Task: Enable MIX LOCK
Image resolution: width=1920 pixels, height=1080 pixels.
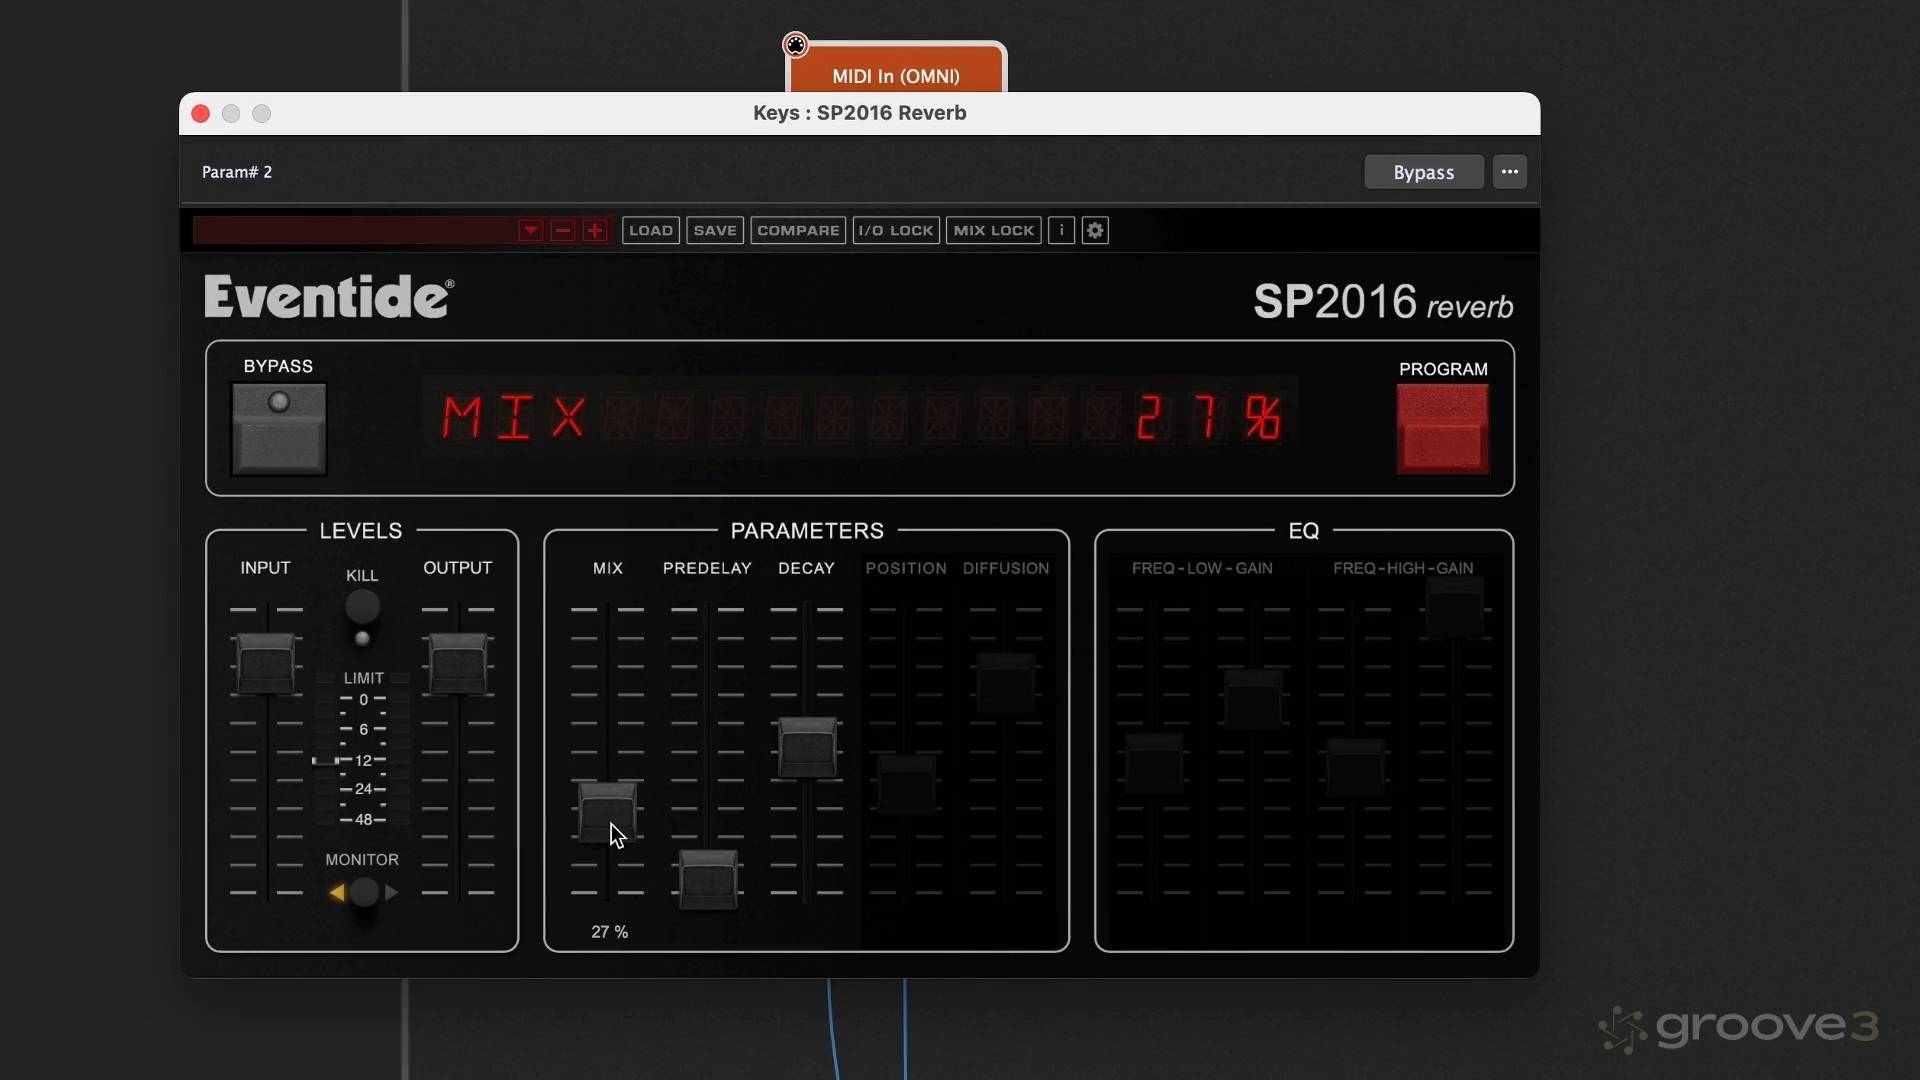Action: pos(993,231)
